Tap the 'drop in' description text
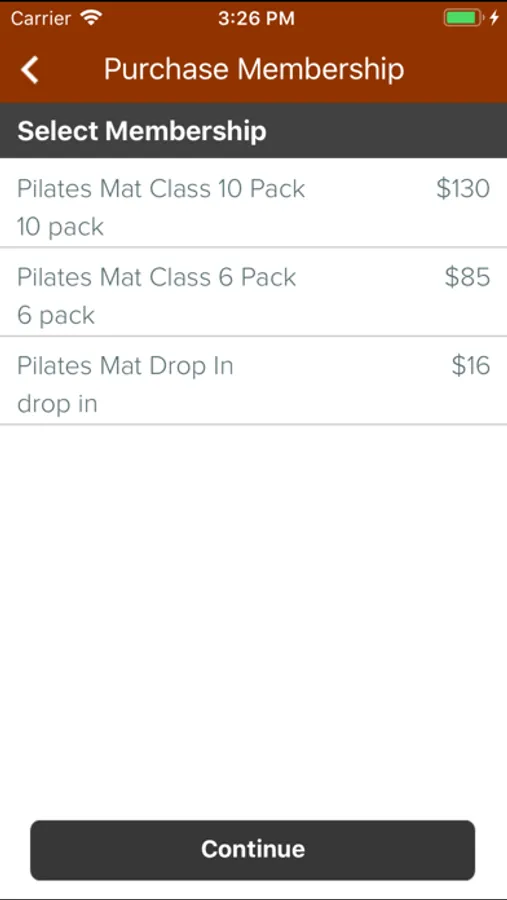This screenshot has height=900, width=507. pos(57,404)
